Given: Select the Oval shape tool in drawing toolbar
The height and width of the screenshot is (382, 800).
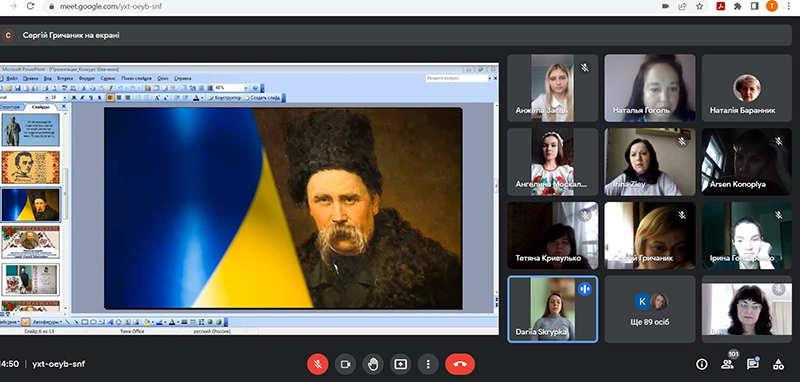Looking at the screenshot, I should 93,322.
